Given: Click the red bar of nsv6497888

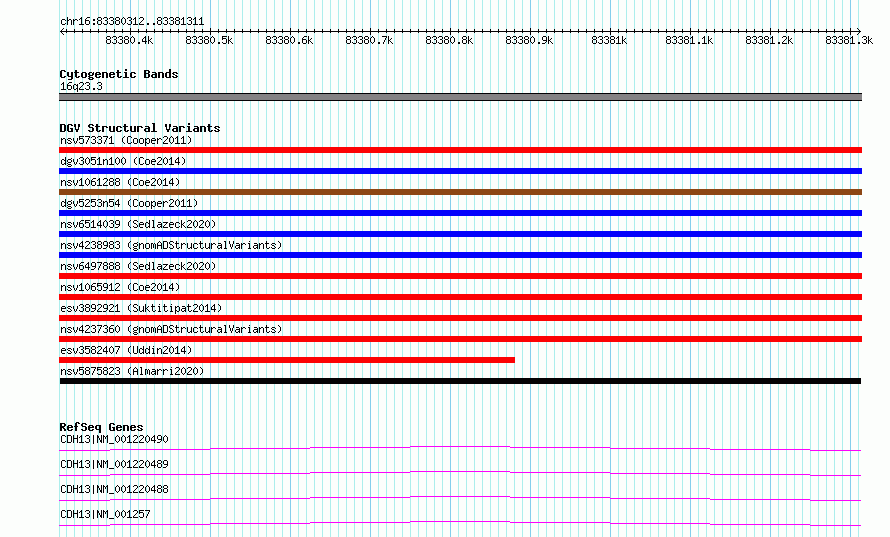Looking at the screenshot, I should [x=460, y=276].
